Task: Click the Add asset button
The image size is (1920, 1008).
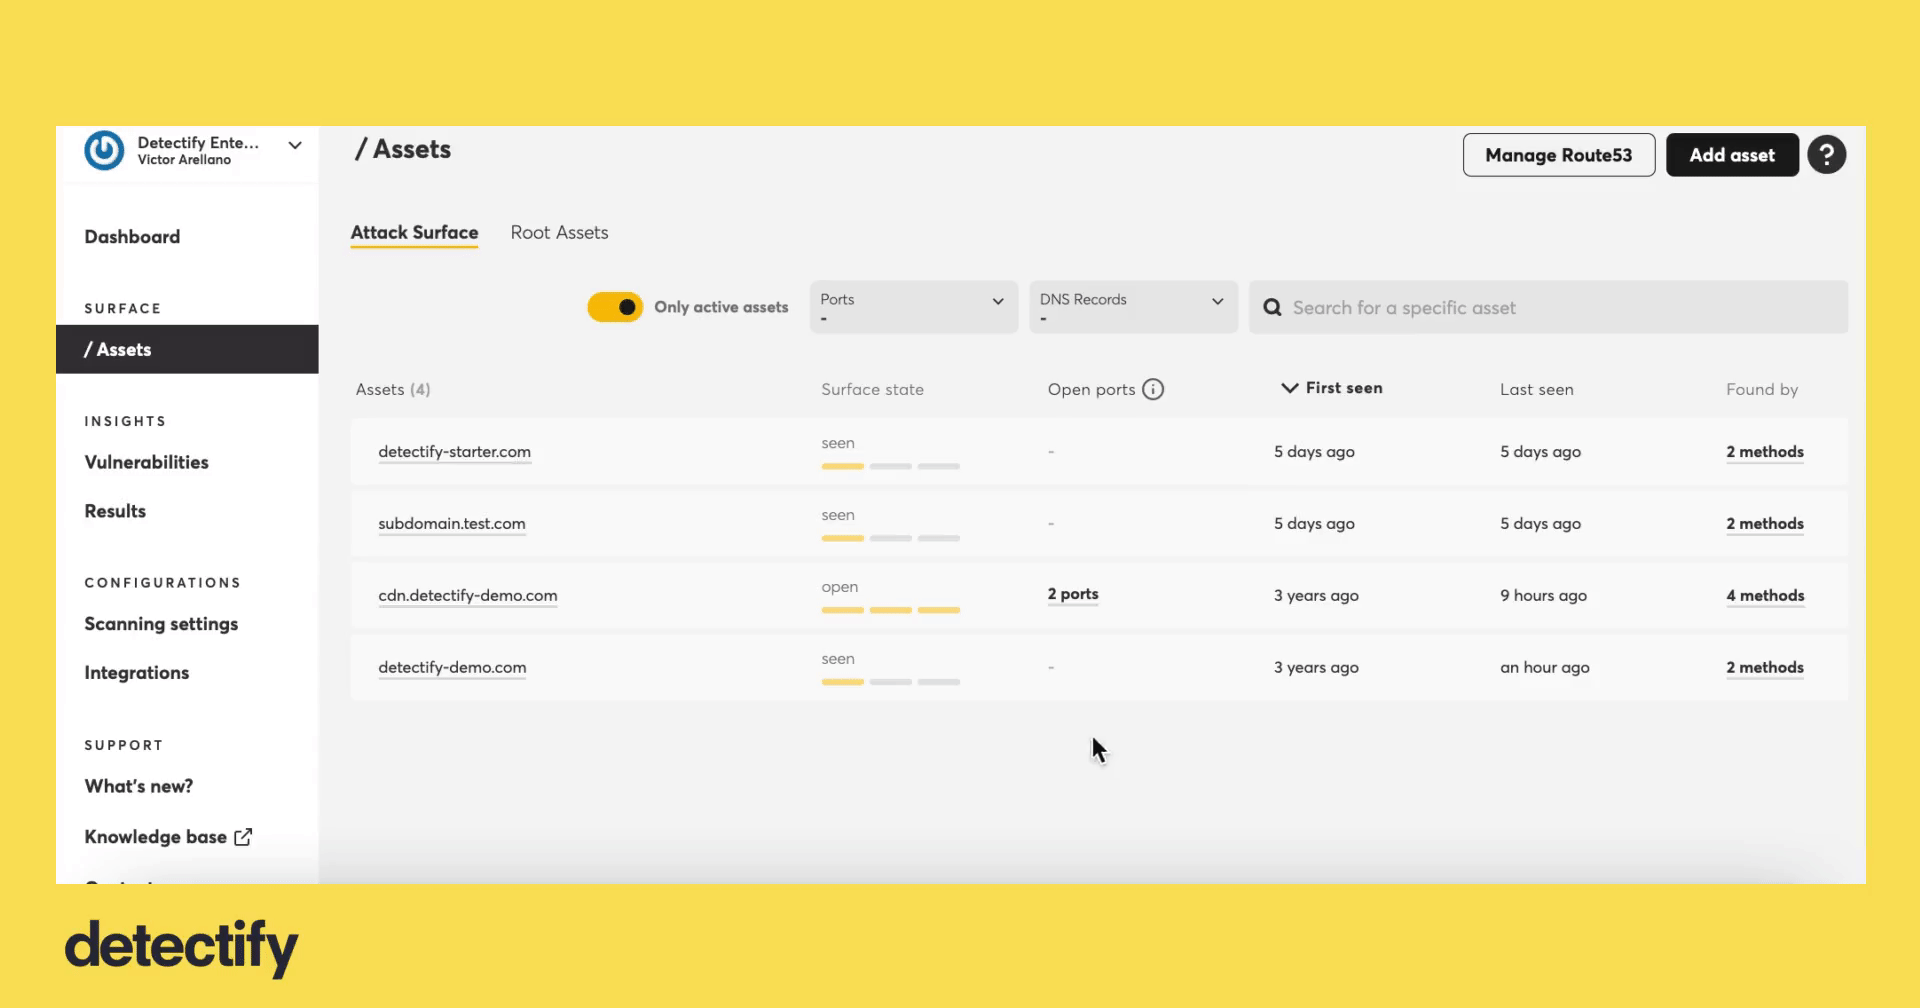Action: (1732, 155)
